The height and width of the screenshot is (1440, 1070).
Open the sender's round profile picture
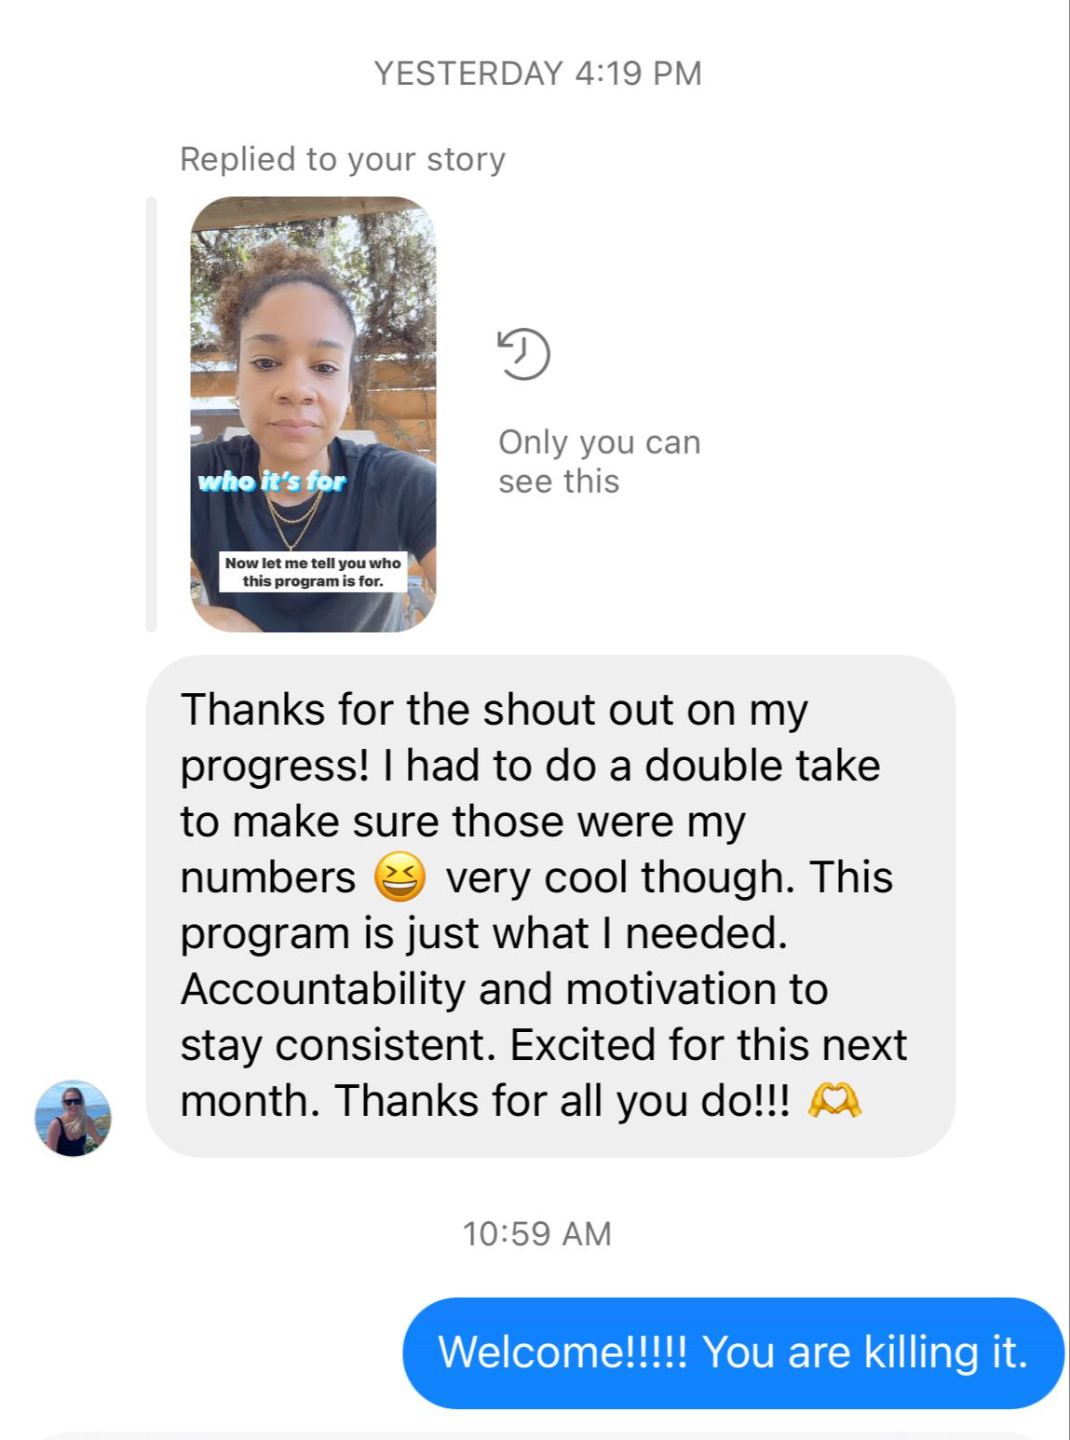(73, 1118)
